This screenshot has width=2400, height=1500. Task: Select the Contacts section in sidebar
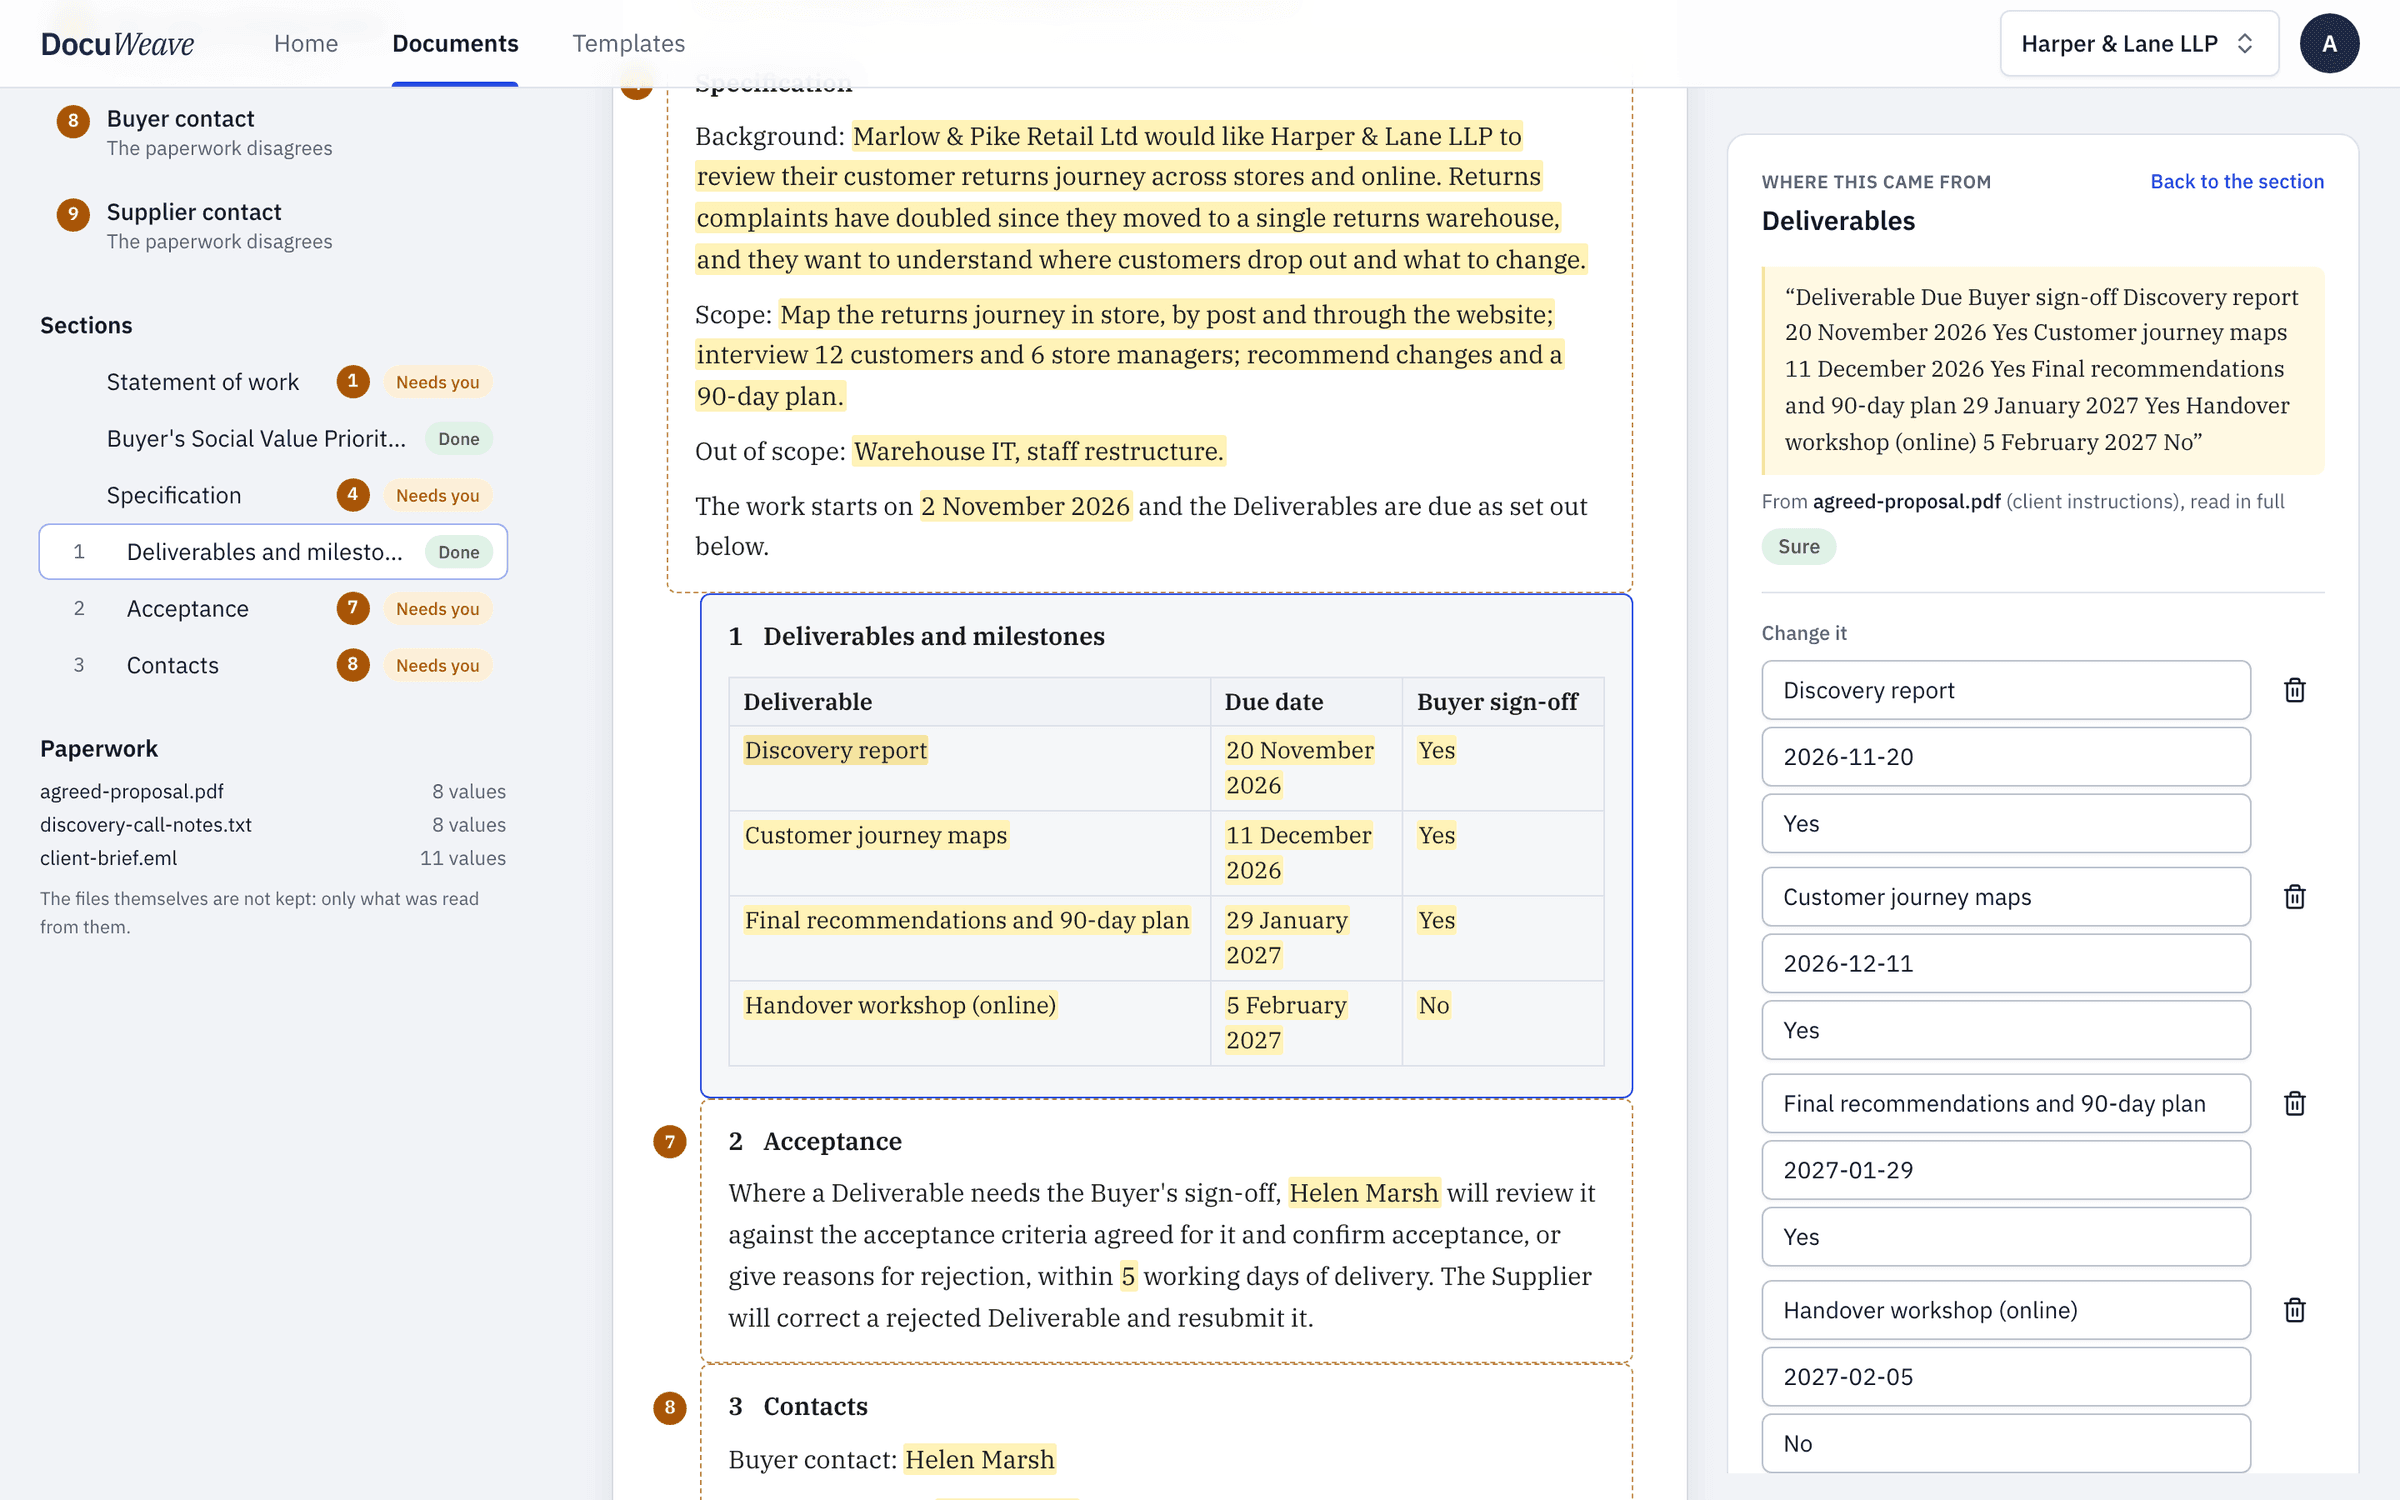(272, 665)
